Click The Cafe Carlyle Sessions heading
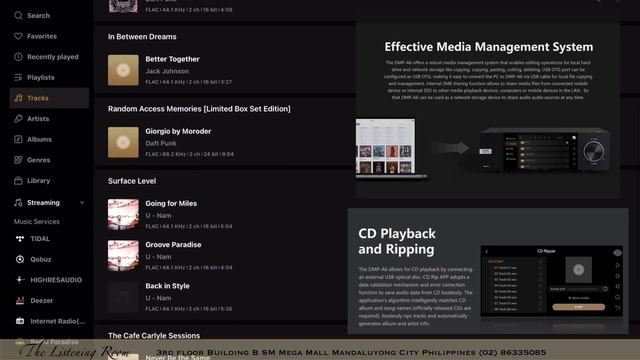This screenshot has height=360, width=640. point(154,336)
